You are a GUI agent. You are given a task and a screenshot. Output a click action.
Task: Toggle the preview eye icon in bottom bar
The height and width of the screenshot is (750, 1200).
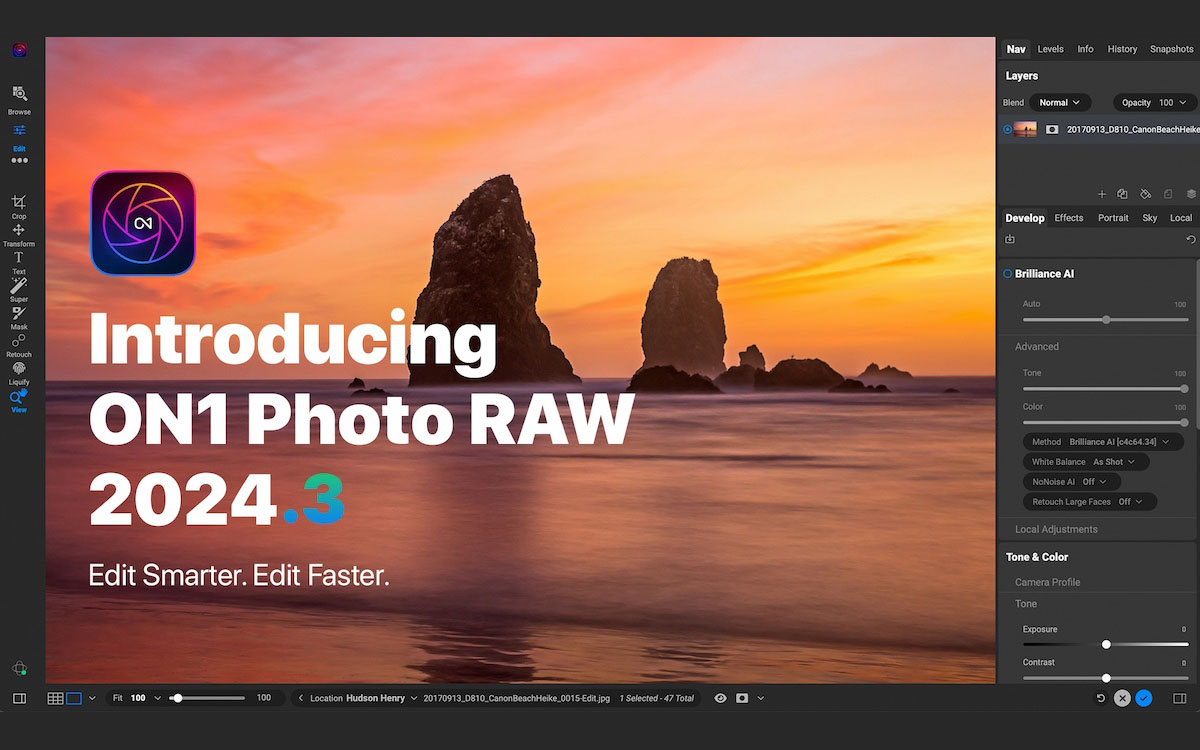(x=720, y=698)
